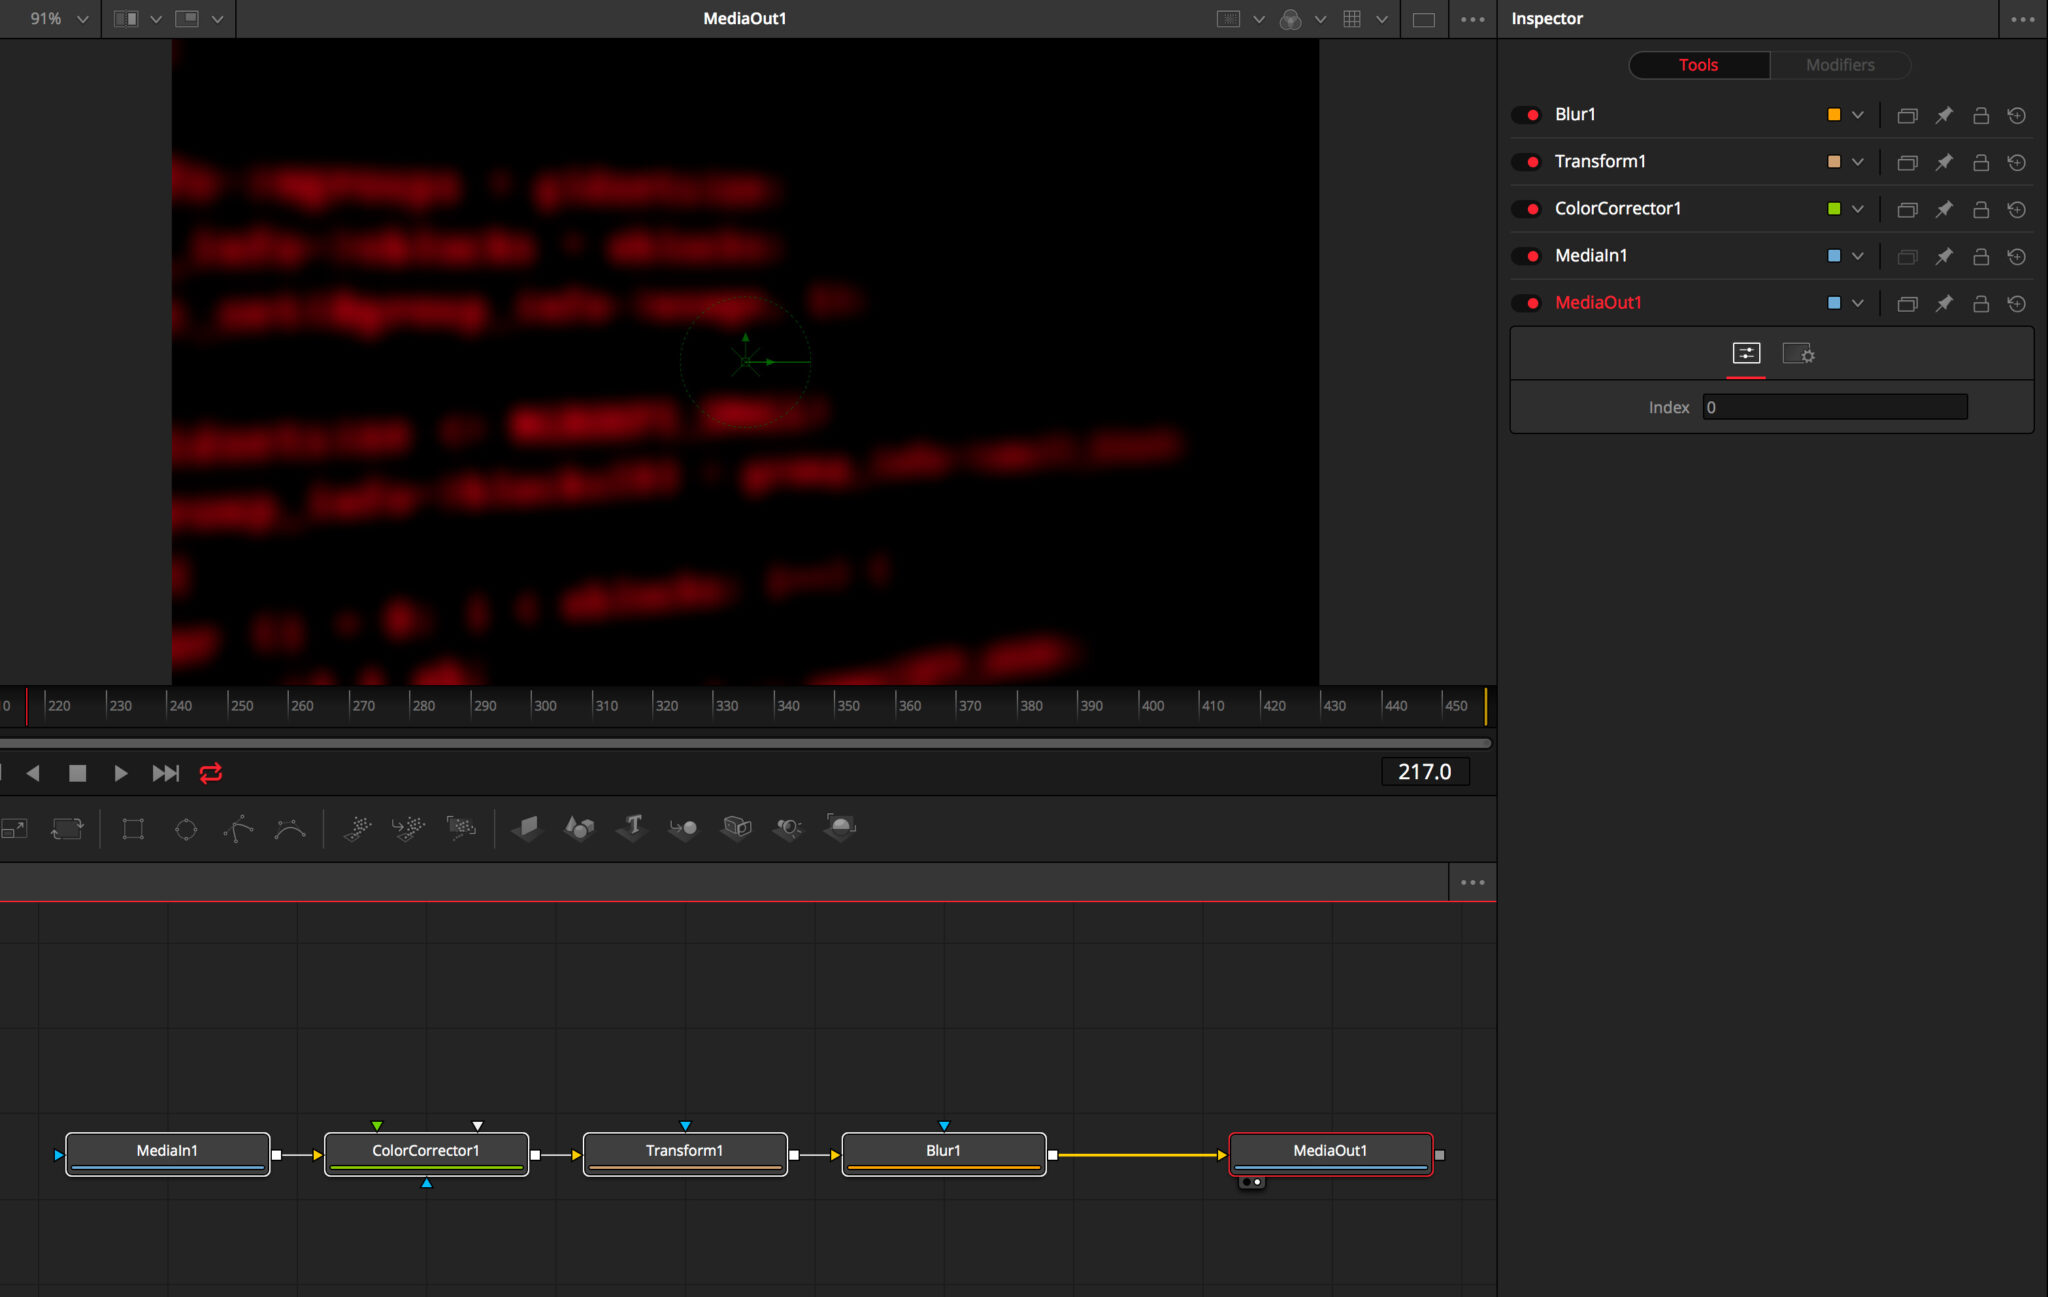Add a Spotlight 3D node

(789, 828)
